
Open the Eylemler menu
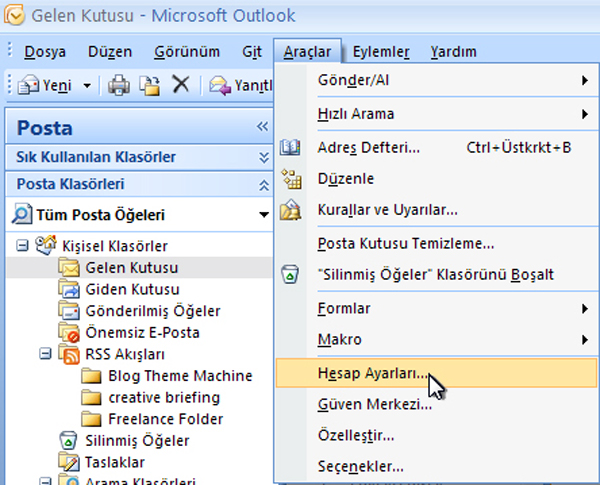381,52
